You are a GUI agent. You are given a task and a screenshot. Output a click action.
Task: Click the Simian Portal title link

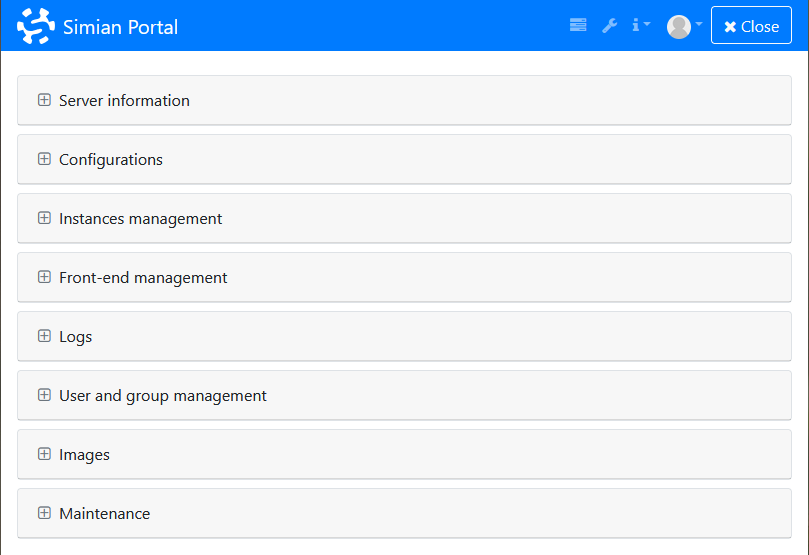120,27
